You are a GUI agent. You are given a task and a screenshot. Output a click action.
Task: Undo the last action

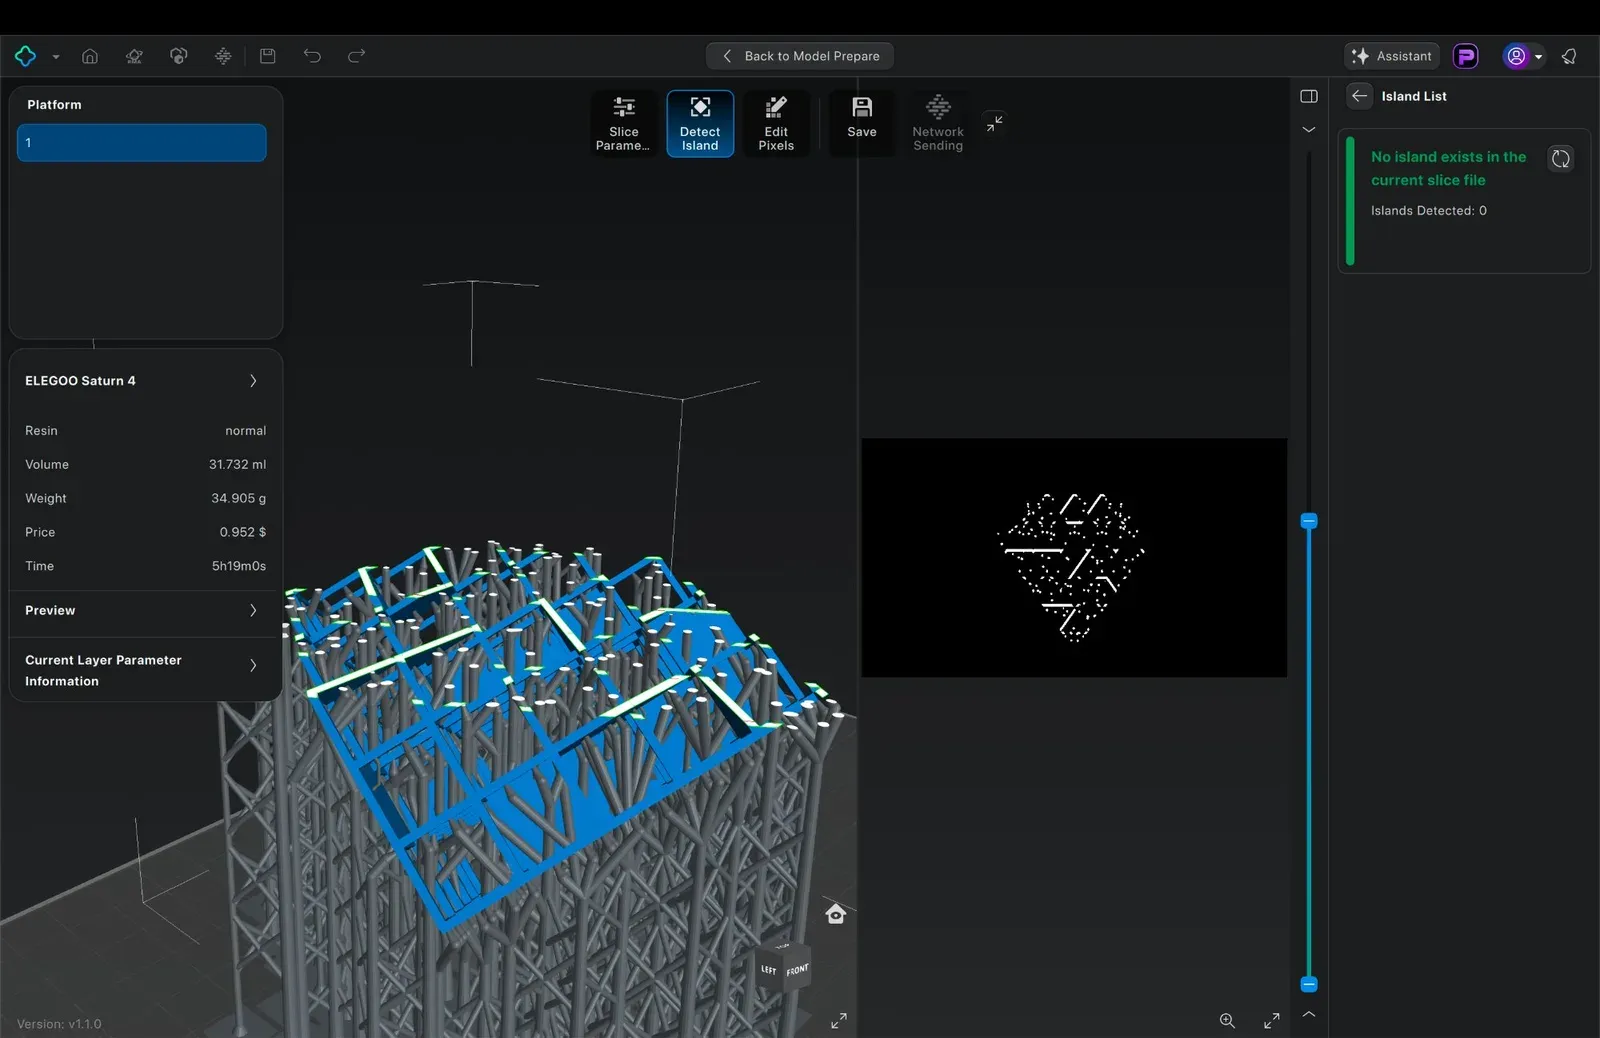click(x=312, y=56)
